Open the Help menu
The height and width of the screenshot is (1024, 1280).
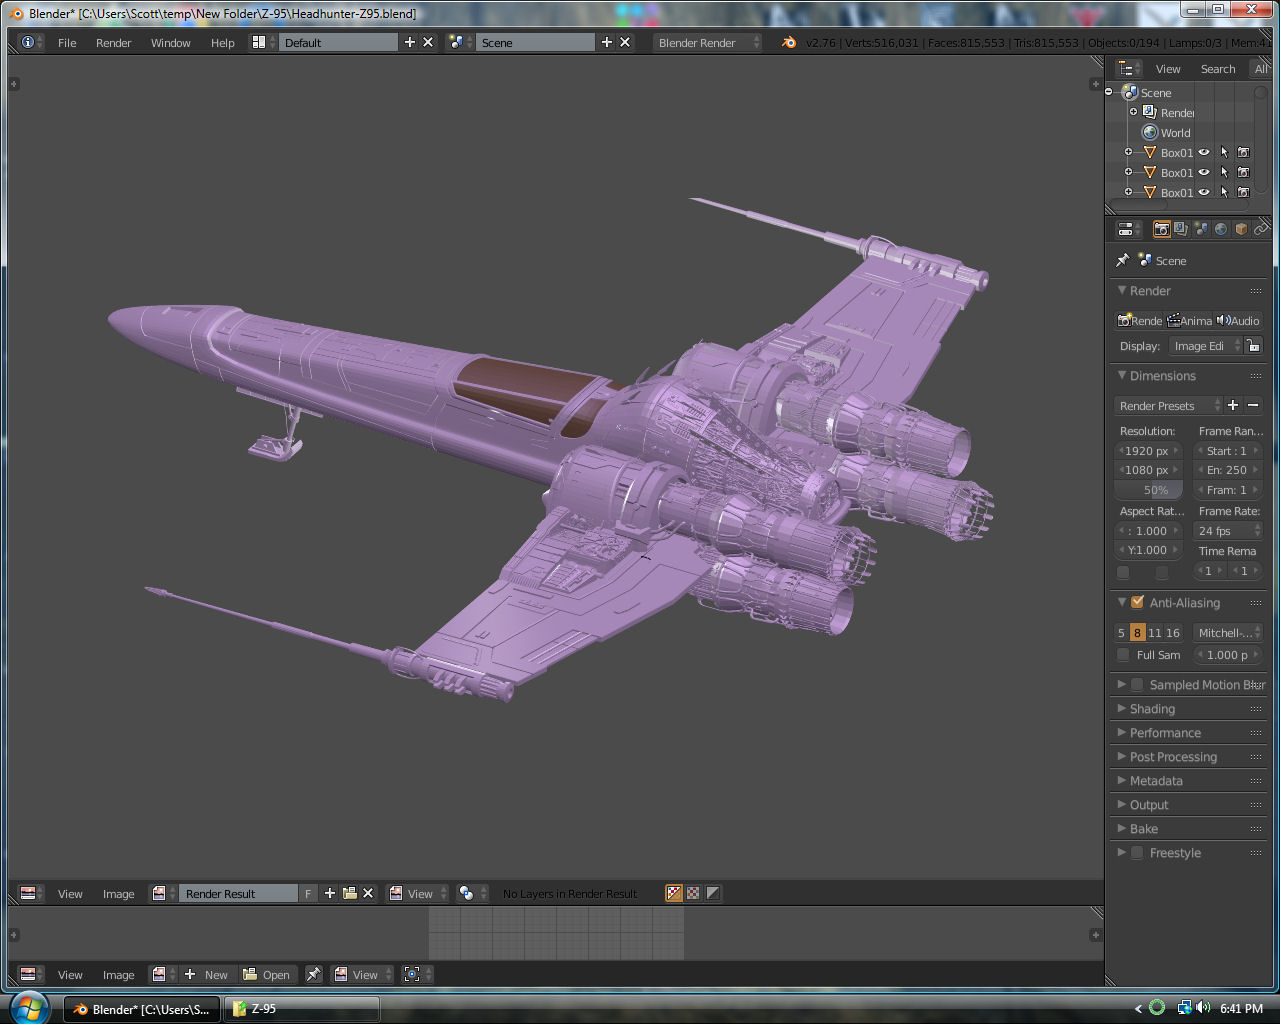222,42
